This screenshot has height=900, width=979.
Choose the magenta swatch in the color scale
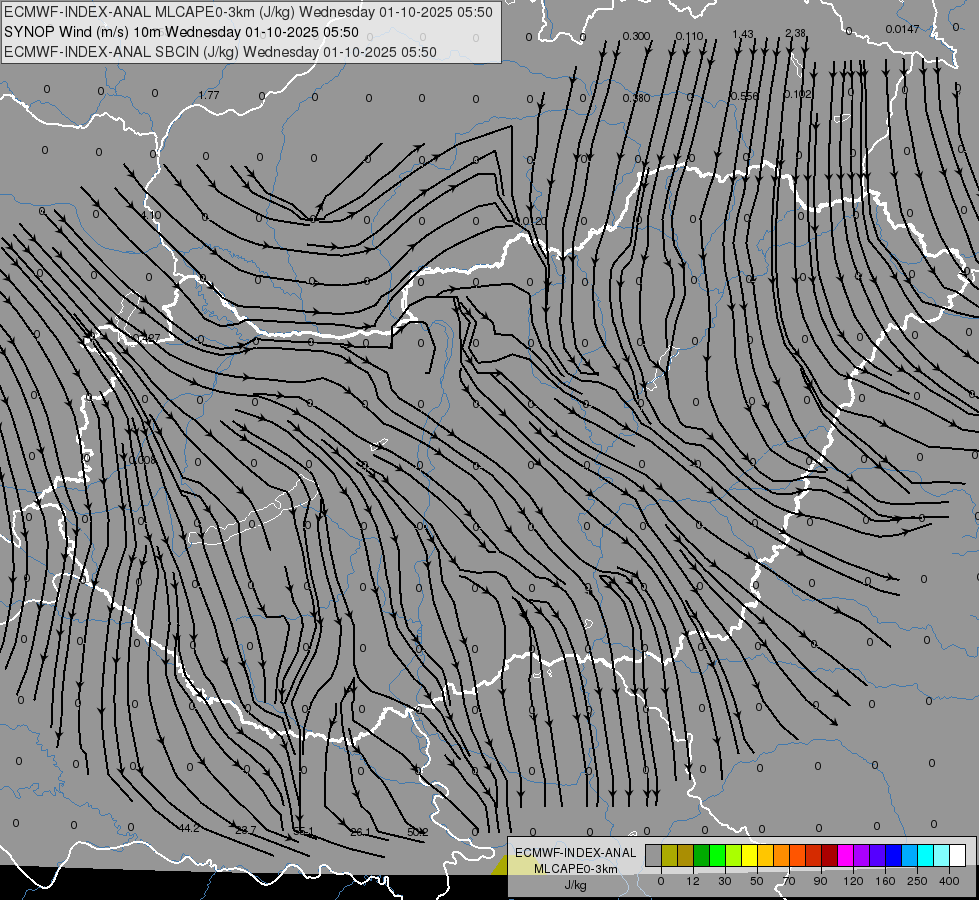point(845,855)
